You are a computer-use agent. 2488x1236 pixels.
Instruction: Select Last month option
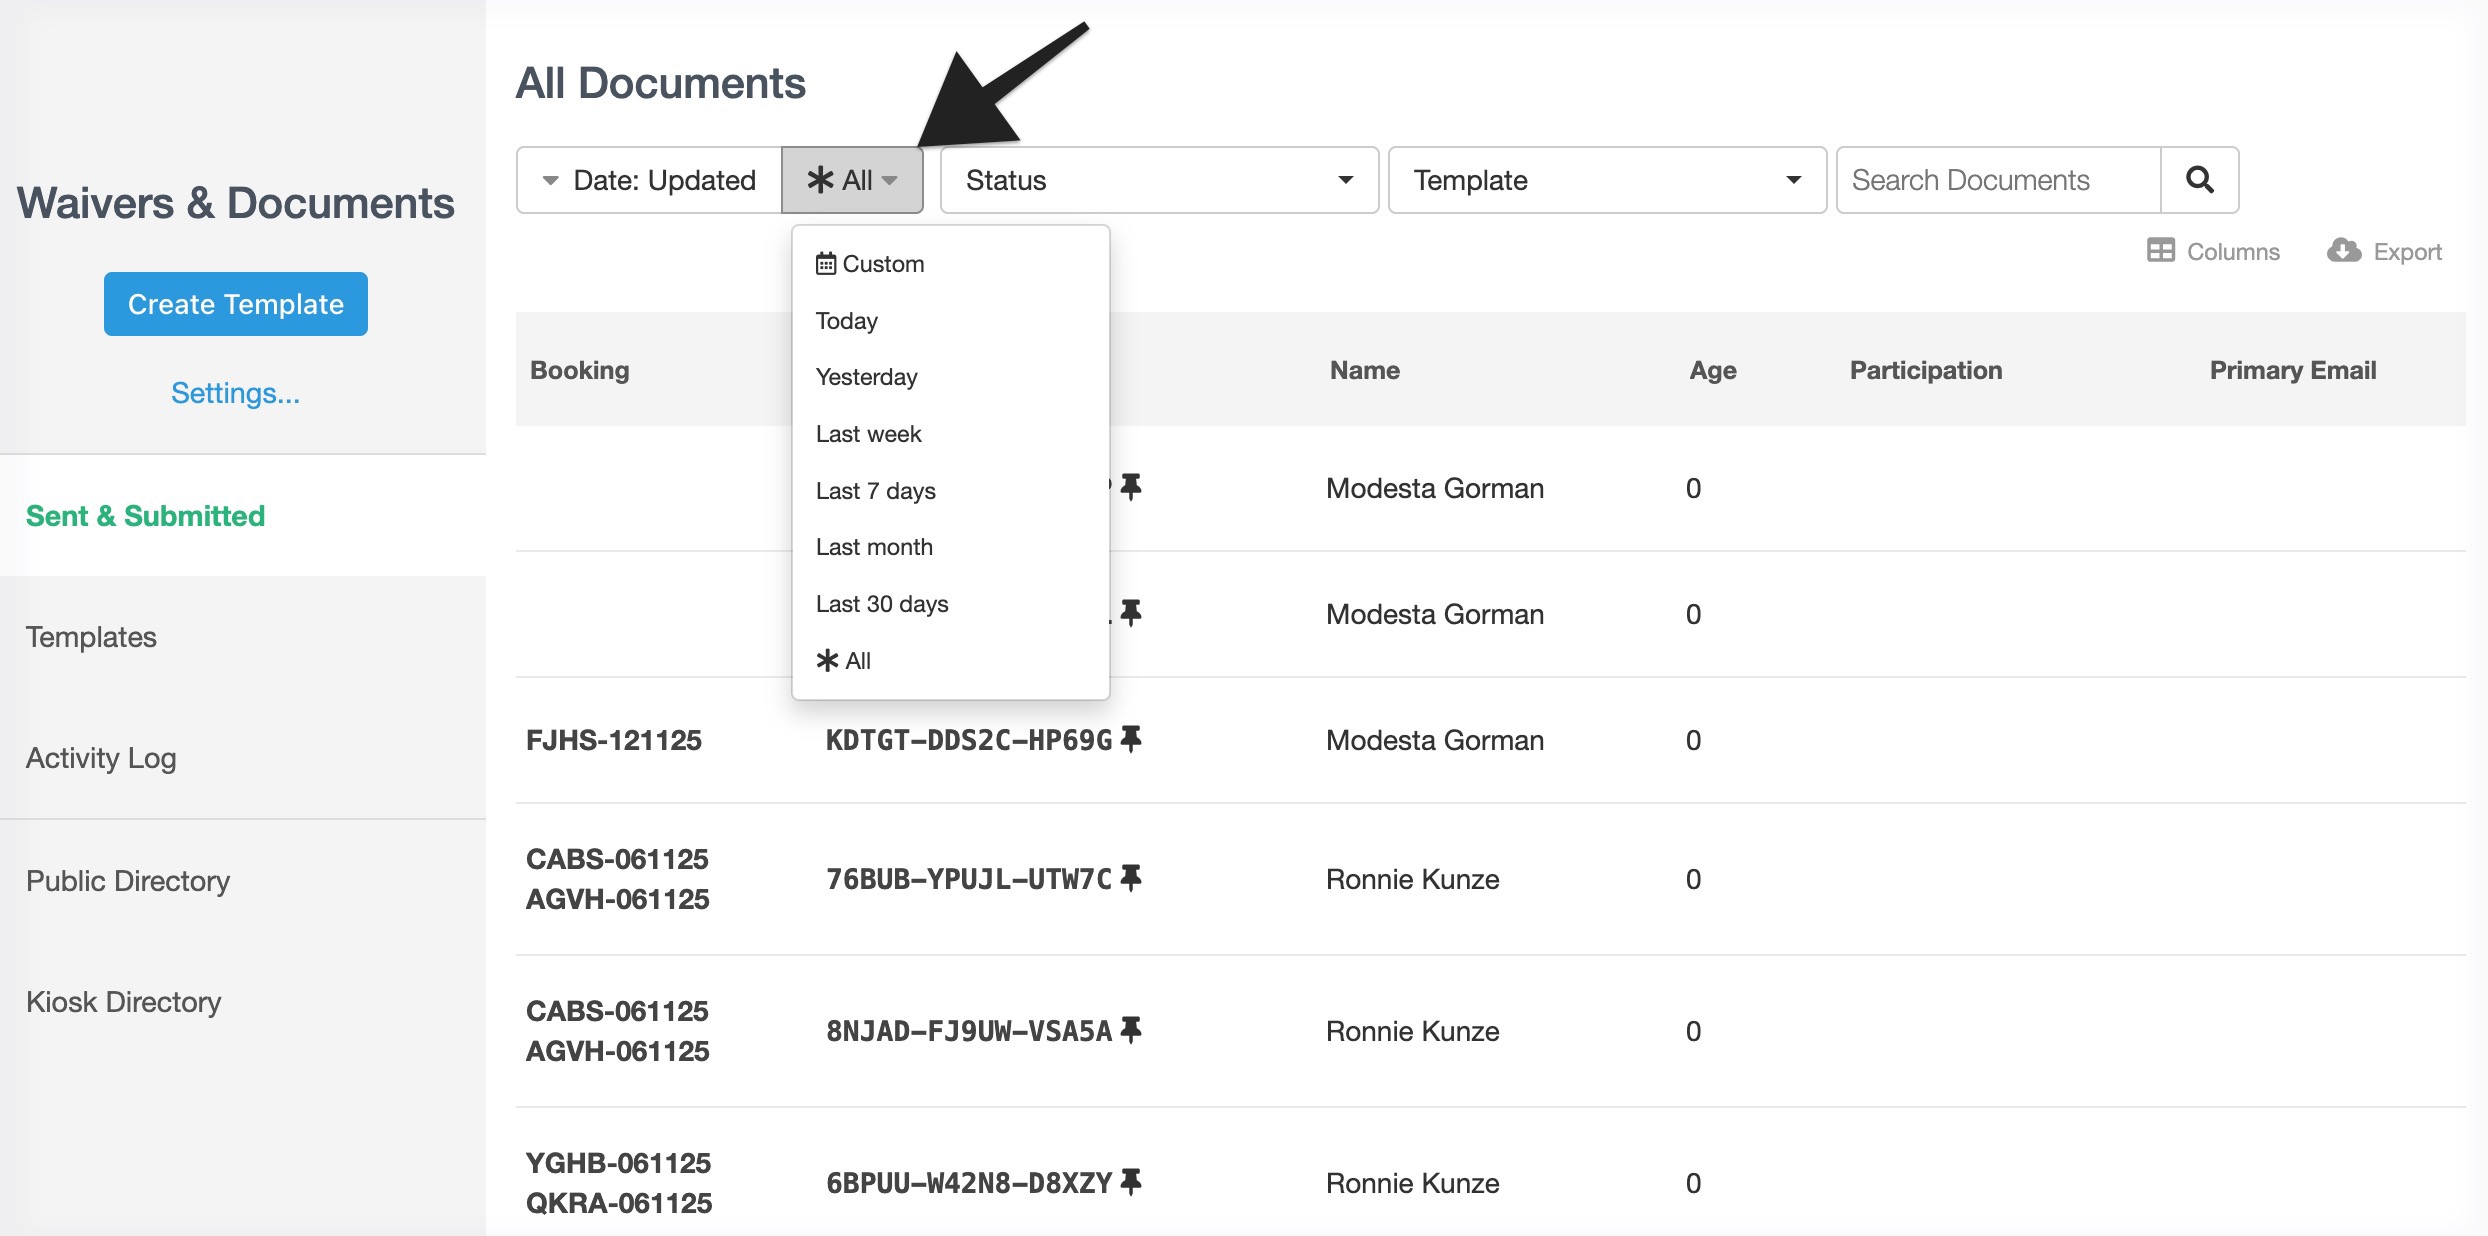click(x=950, y=547)
